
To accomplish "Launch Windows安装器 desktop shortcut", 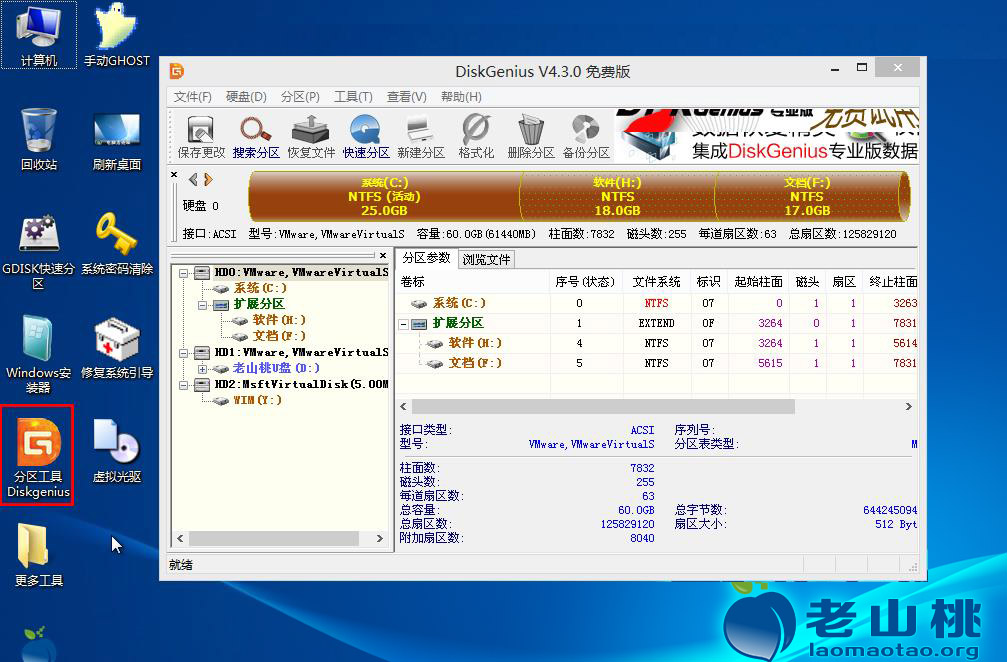I will (x=39, y=354).
